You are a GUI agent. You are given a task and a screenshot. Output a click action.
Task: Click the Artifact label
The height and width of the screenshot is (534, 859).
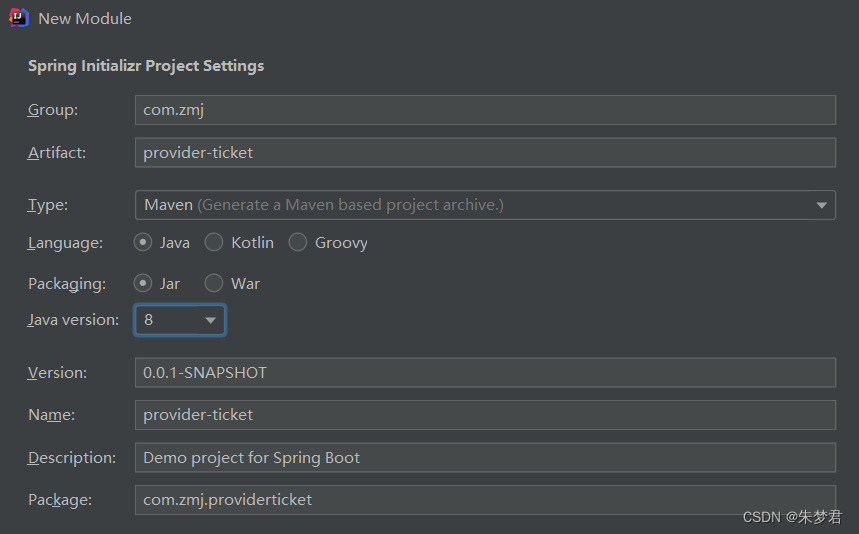tap(57, 152)
